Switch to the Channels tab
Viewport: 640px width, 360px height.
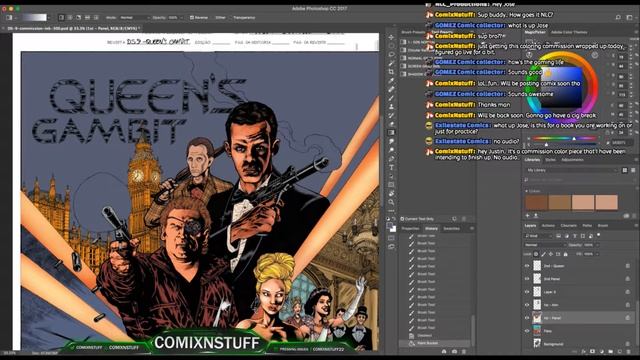(x=569, y=225)
